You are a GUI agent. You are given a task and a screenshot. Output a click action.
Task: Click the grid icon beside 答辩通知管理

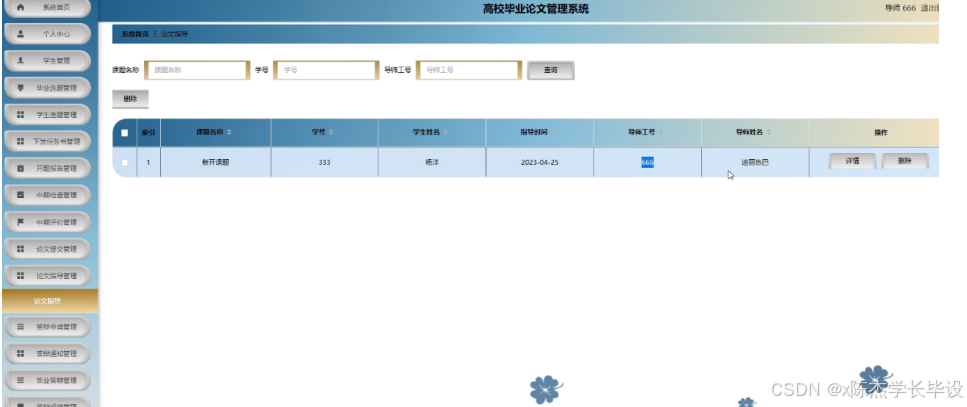20,353
